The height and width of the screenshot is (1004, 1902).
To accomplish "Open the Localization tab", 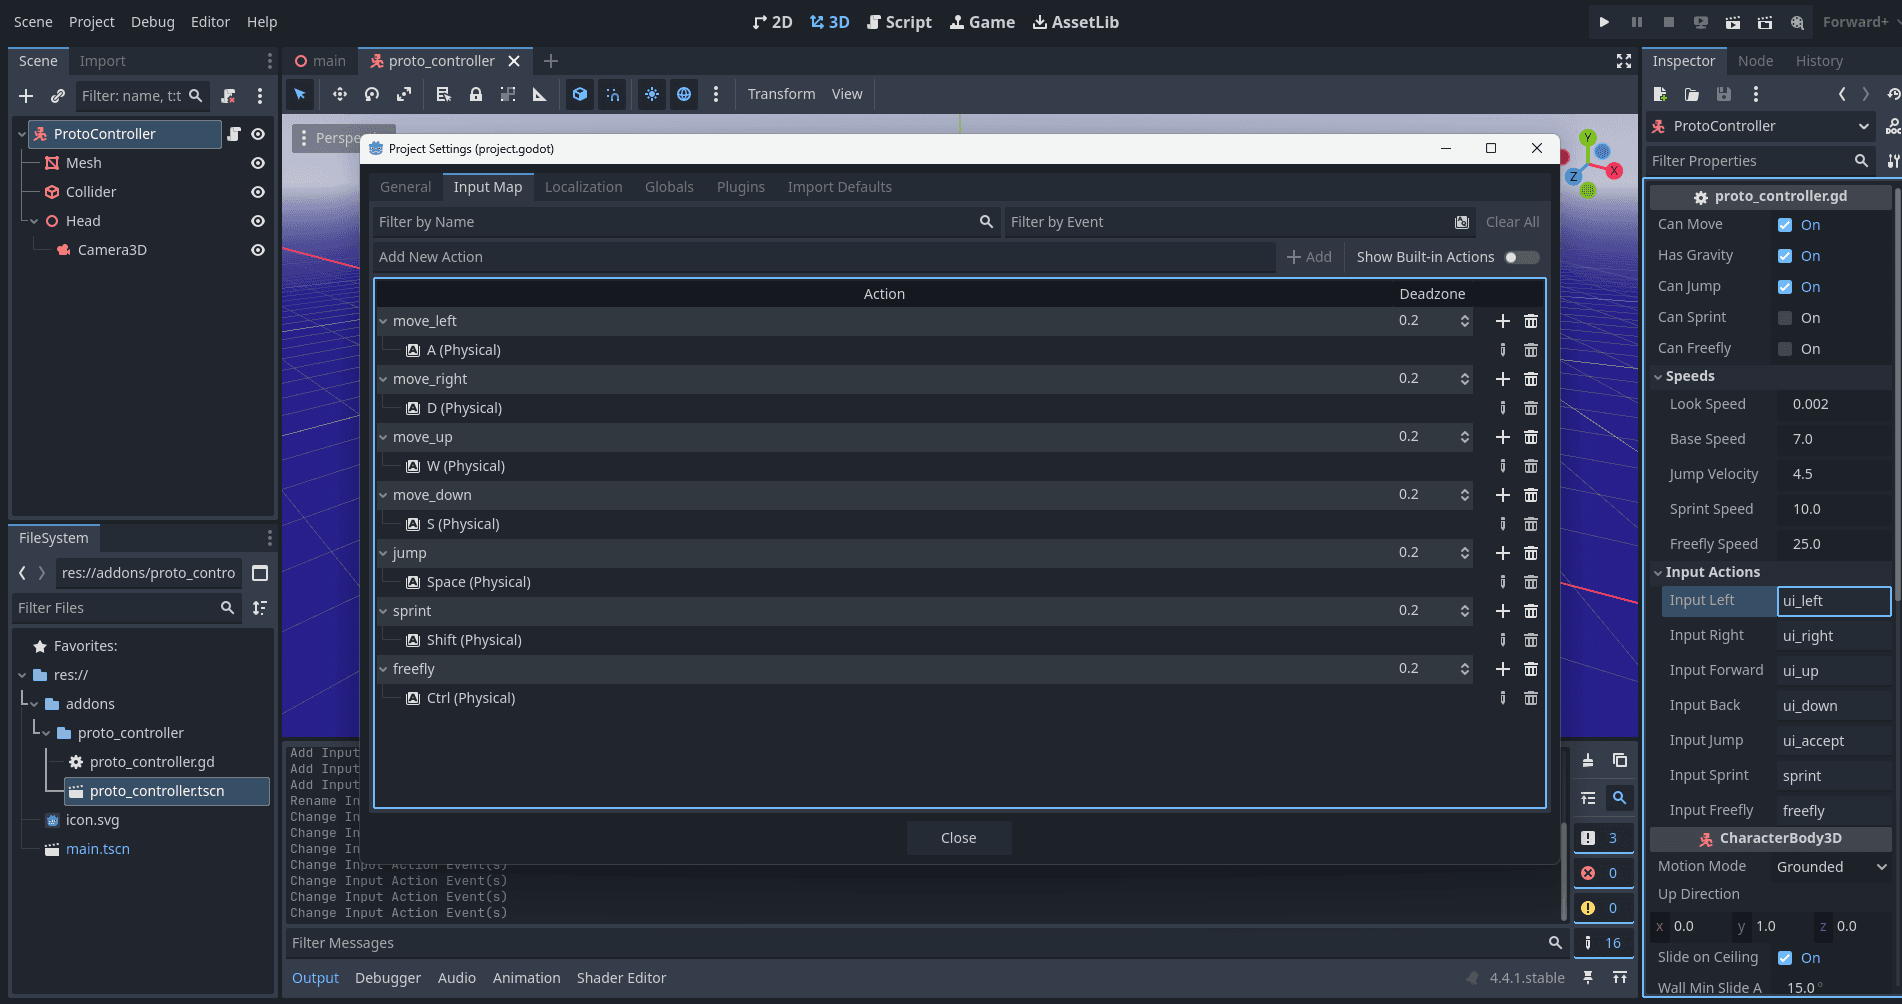I will 583,187.
